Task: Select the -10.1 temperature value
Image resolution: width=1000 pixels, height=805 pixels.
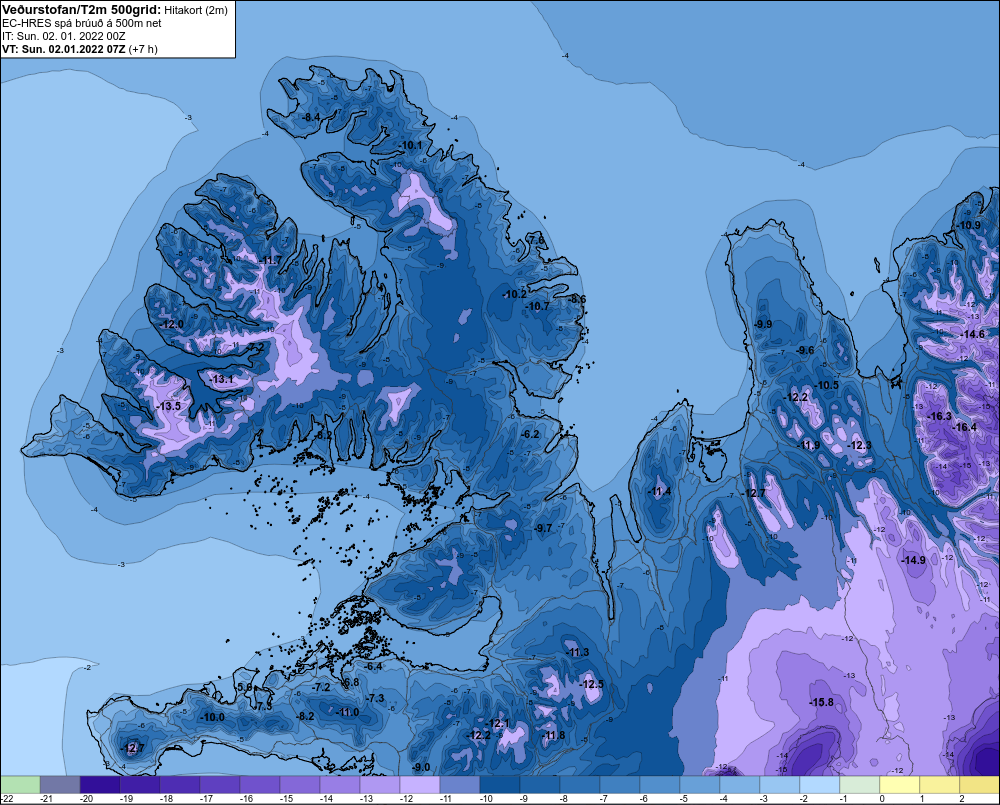Action: [x=411, y=145]
